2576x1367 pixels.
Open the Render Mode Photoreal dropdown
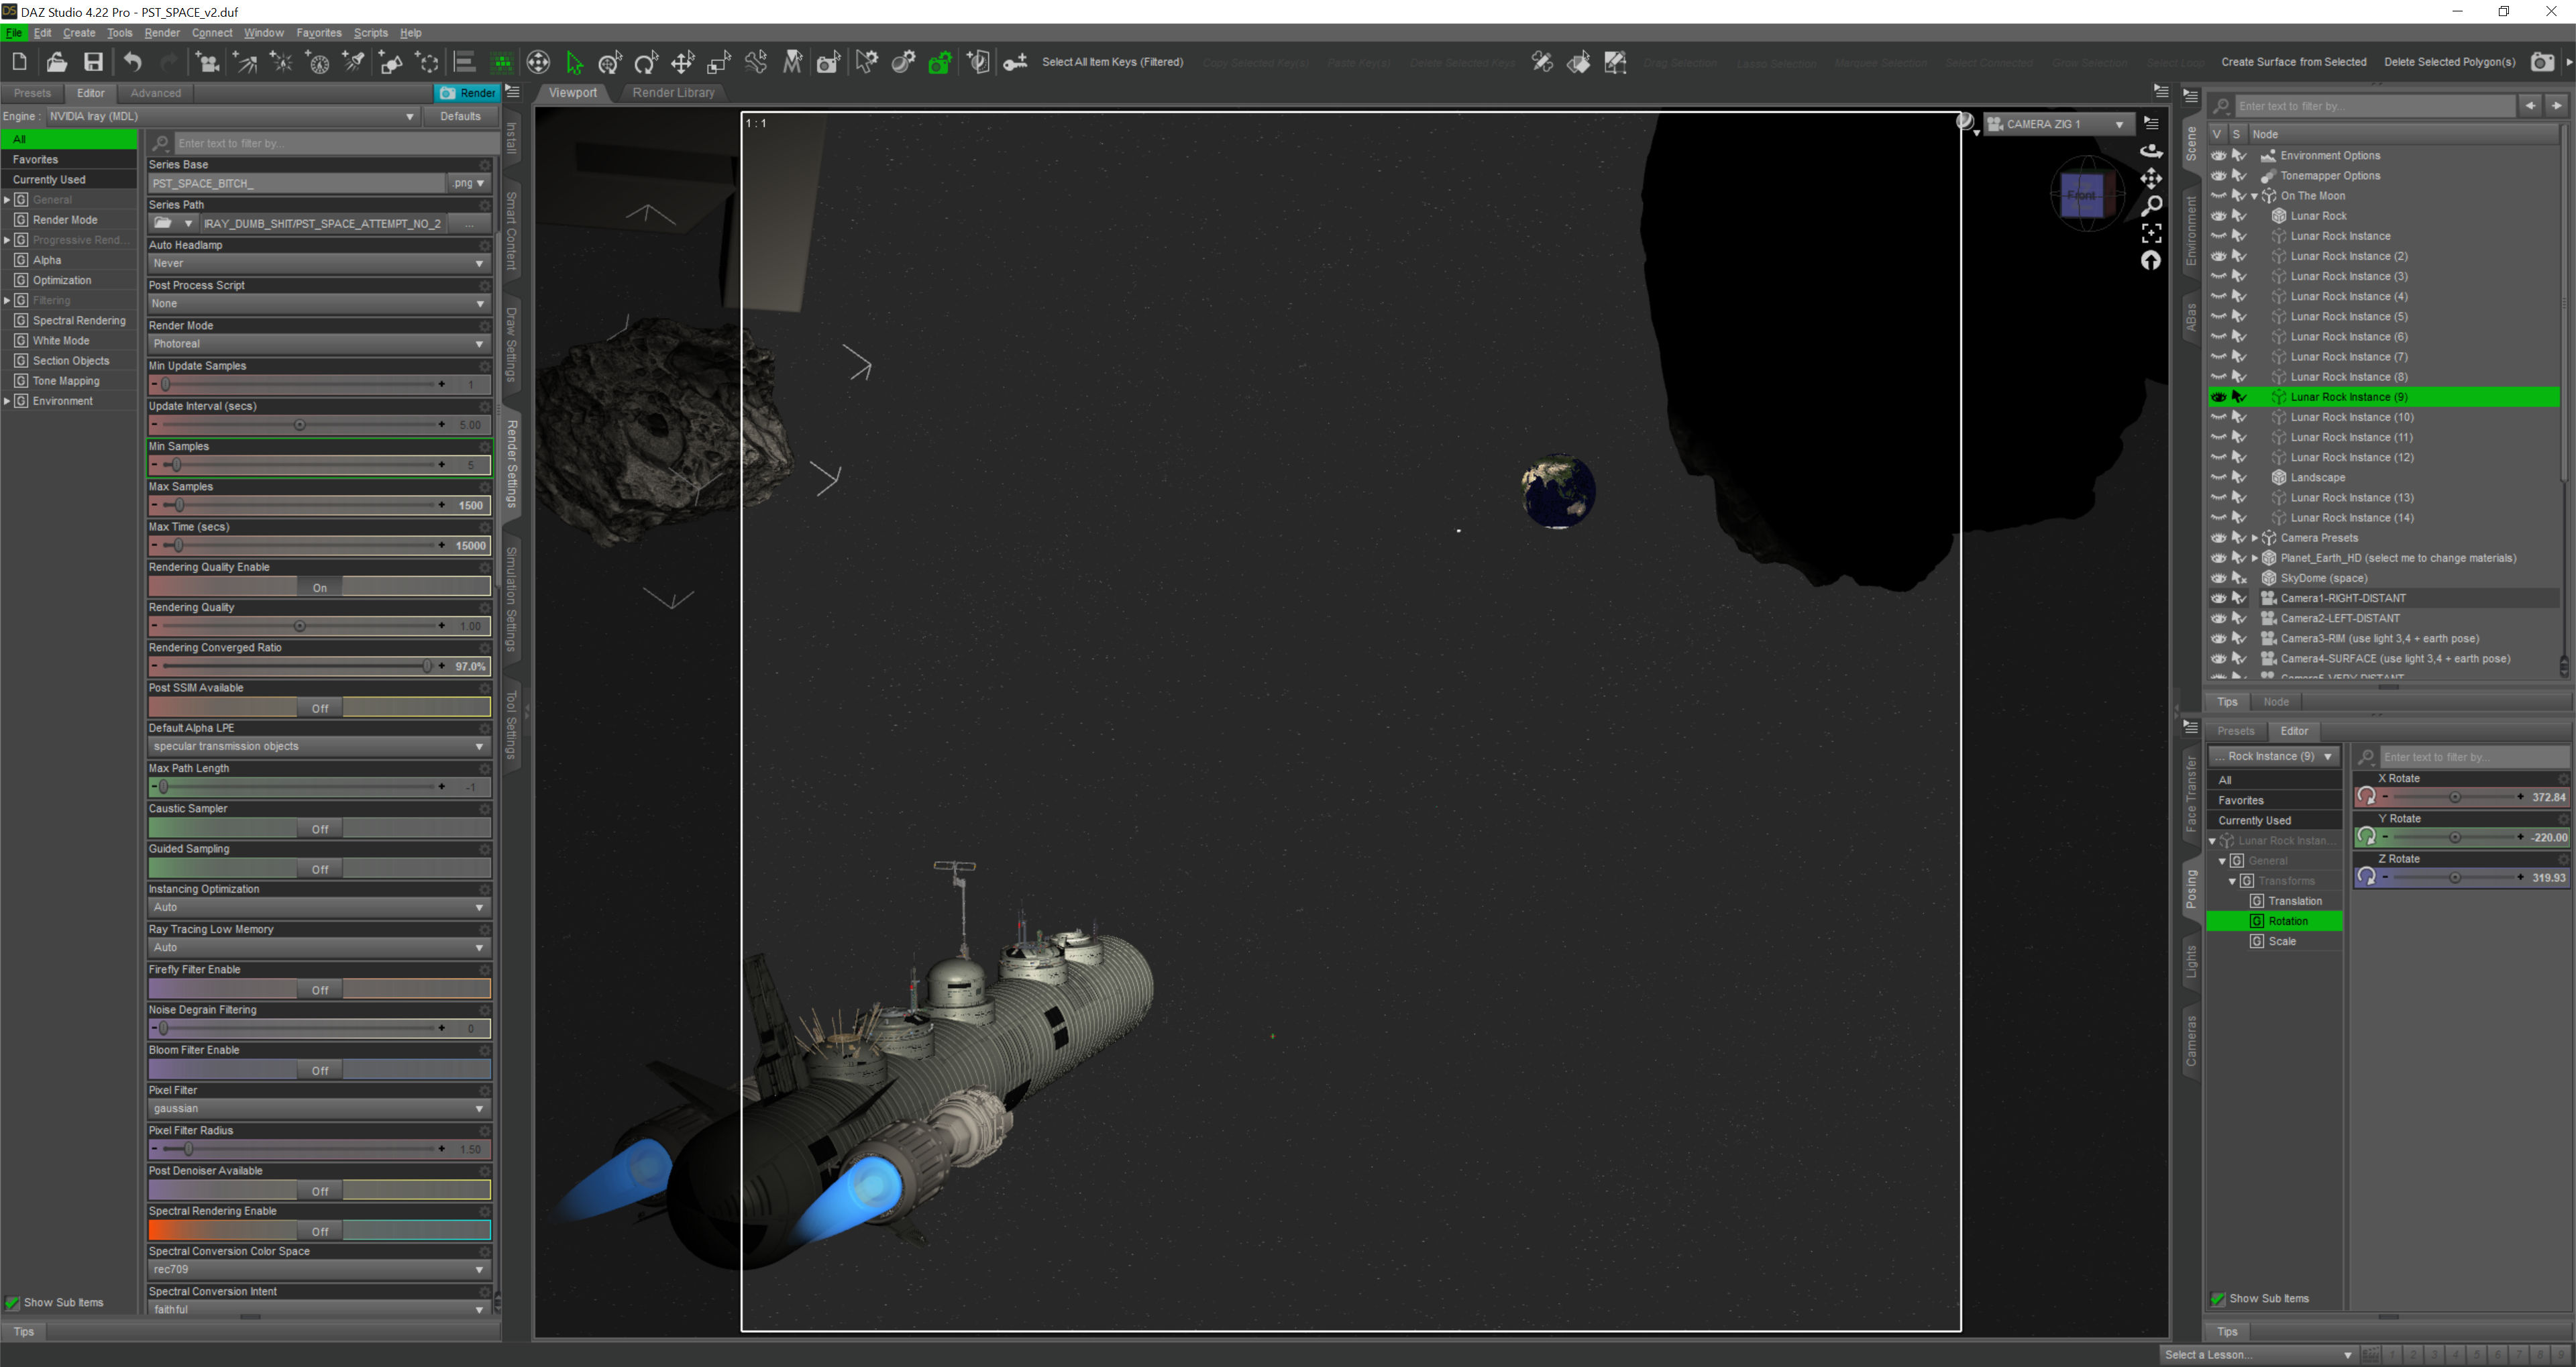click(x=319, y=343)
